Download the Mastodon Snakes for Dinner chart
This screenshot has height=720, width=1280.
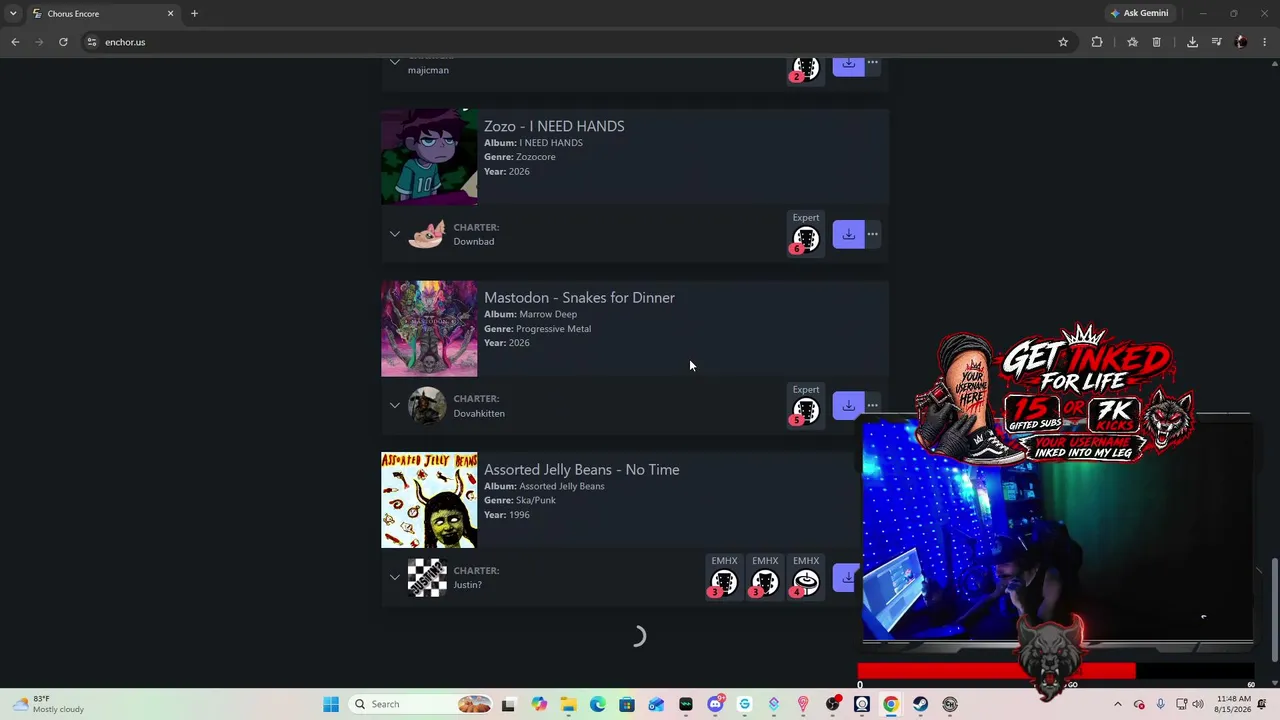coord(848,405)
